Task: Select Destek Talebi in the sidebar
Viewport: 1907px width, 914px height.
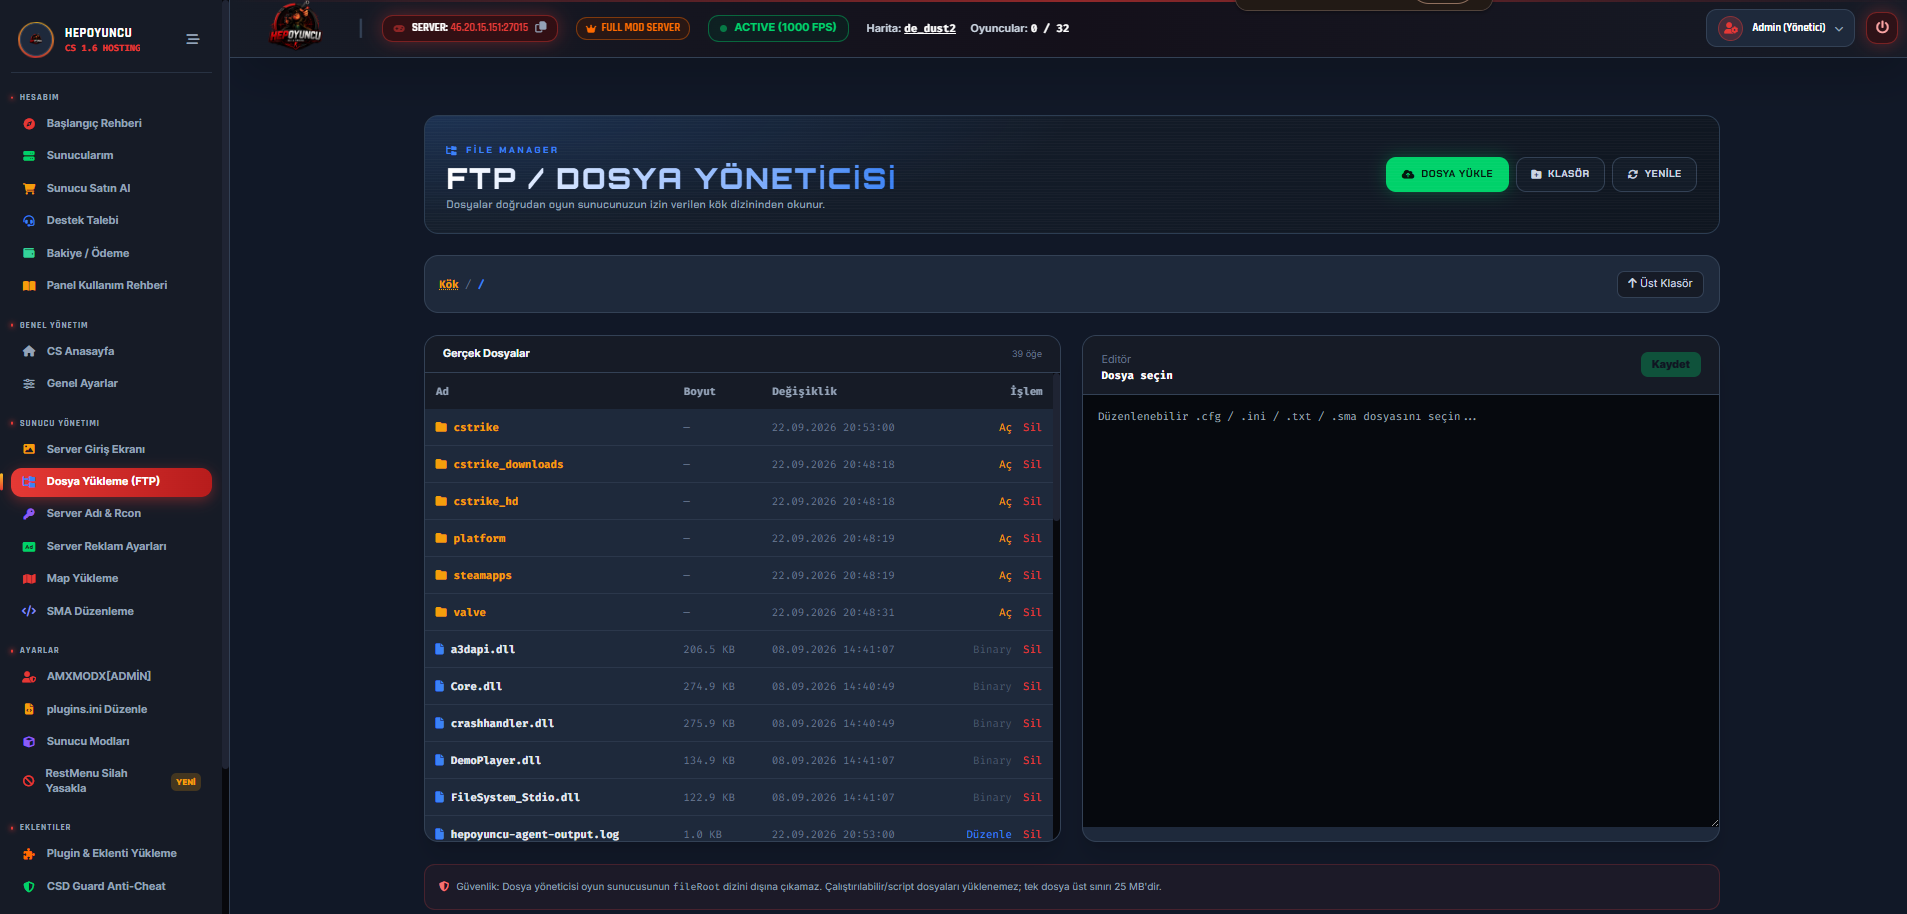Action: (x=82, y=220)
